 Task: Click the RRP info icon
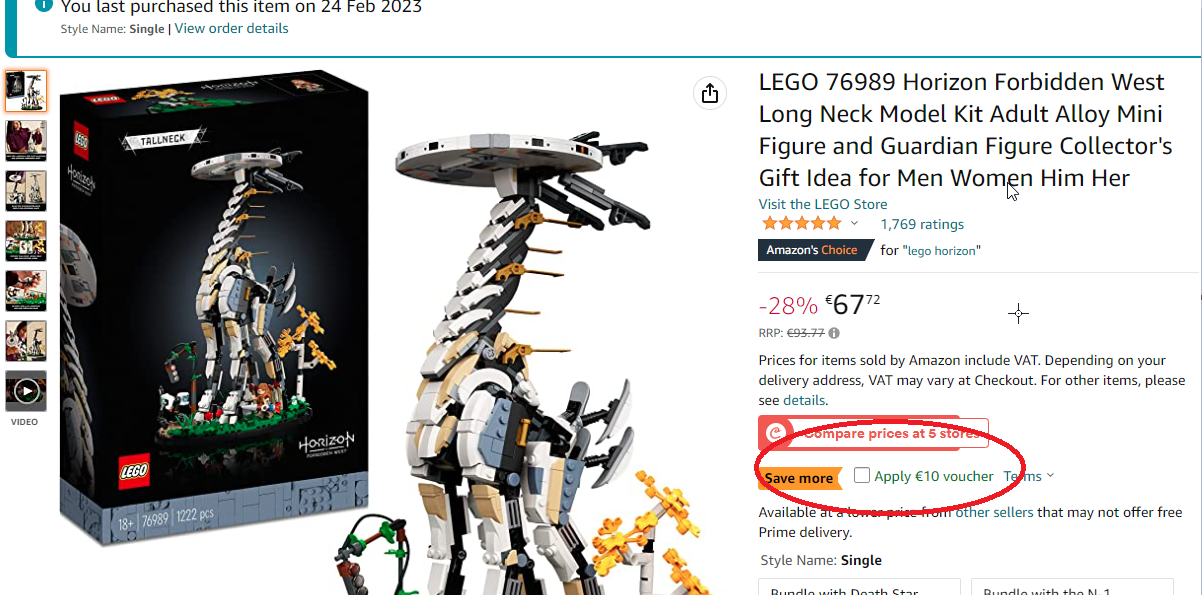834,334
